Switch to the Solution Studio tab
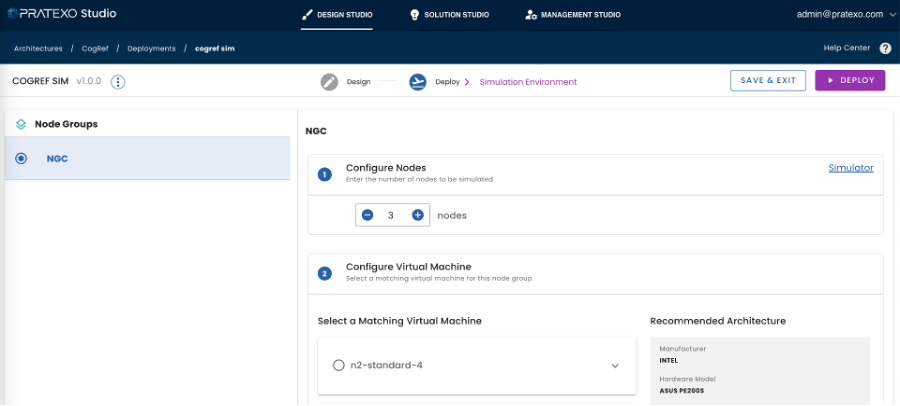Viewport: 900px width, 406px height. [x=449, y=15]
